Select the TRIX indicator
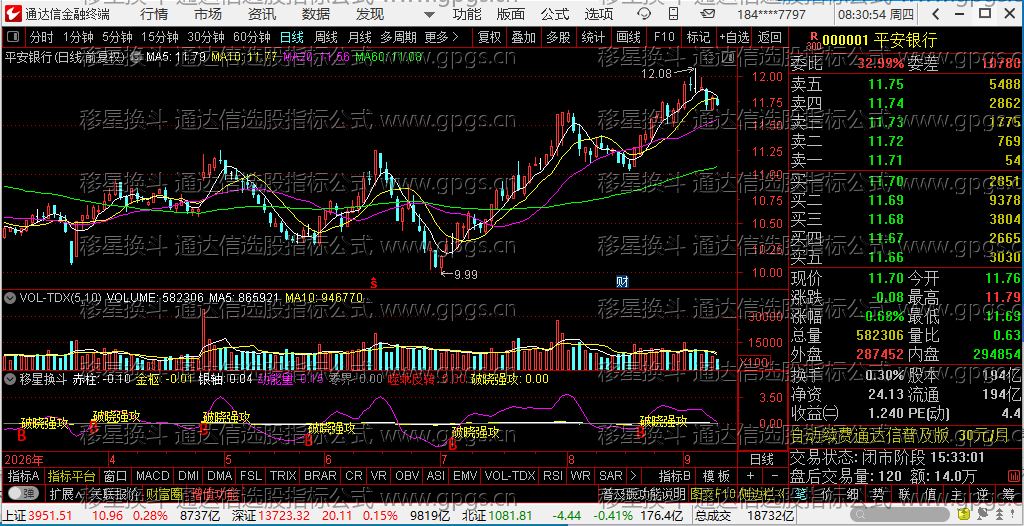The image size is (1024, 526). [283, 476]
